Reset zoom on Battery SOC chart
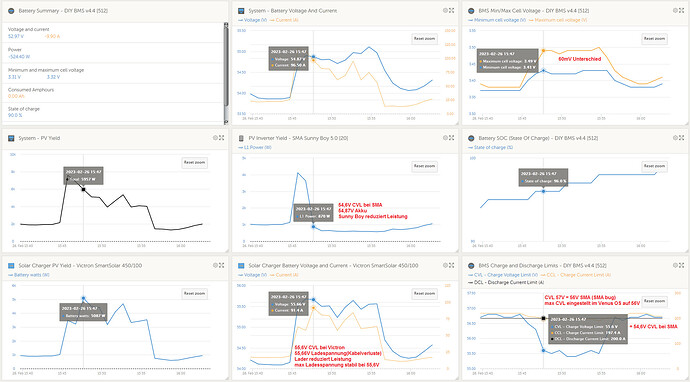This screenshot has height=382, width=690. [x=654, y=166]
